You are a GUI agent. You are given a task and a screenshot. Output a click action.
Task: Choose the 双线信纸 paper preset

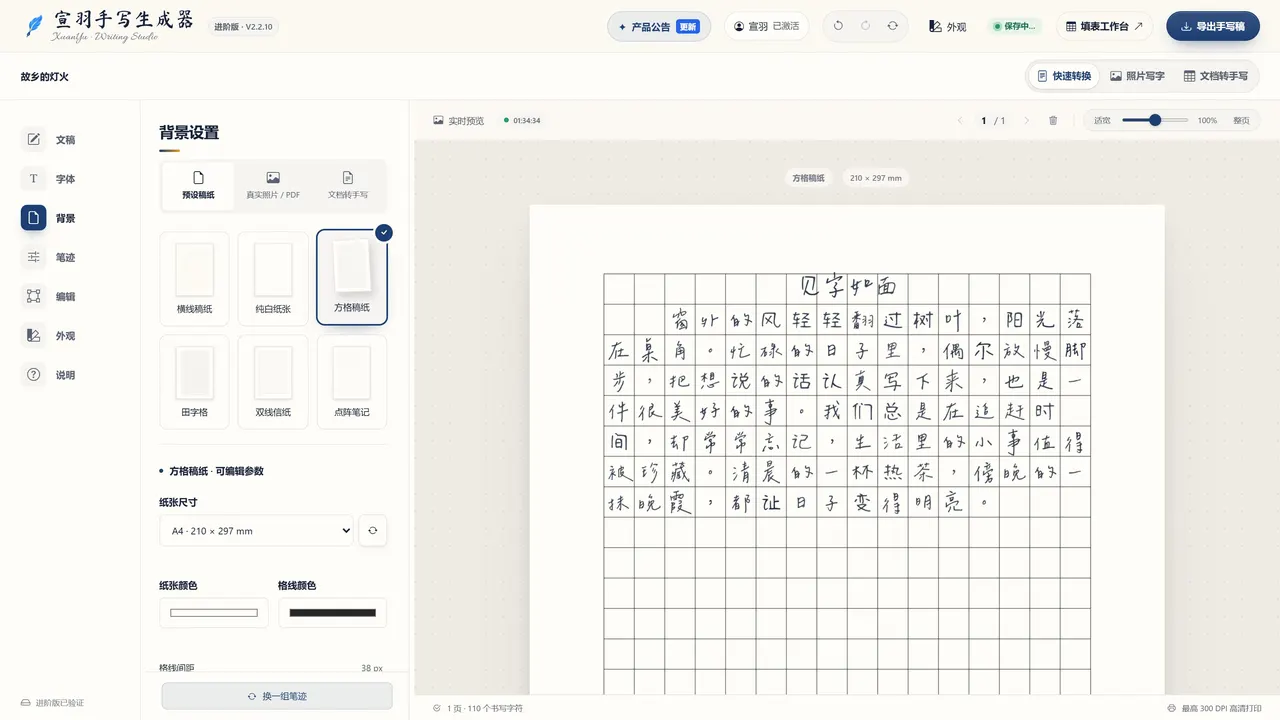[273, 382]
